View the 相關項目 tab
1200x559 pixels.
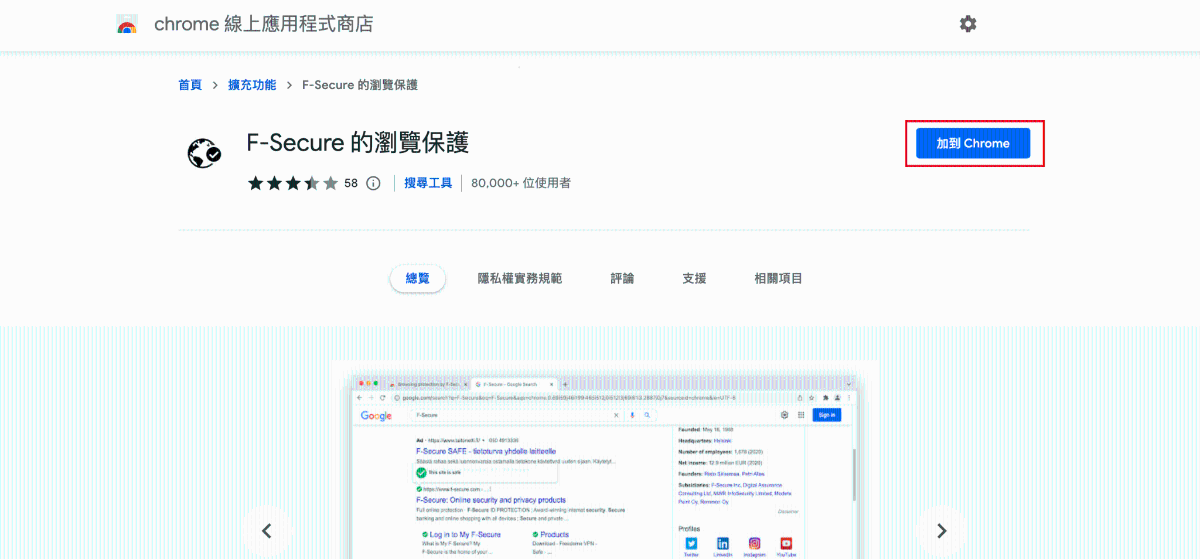(x=778, y=278)
